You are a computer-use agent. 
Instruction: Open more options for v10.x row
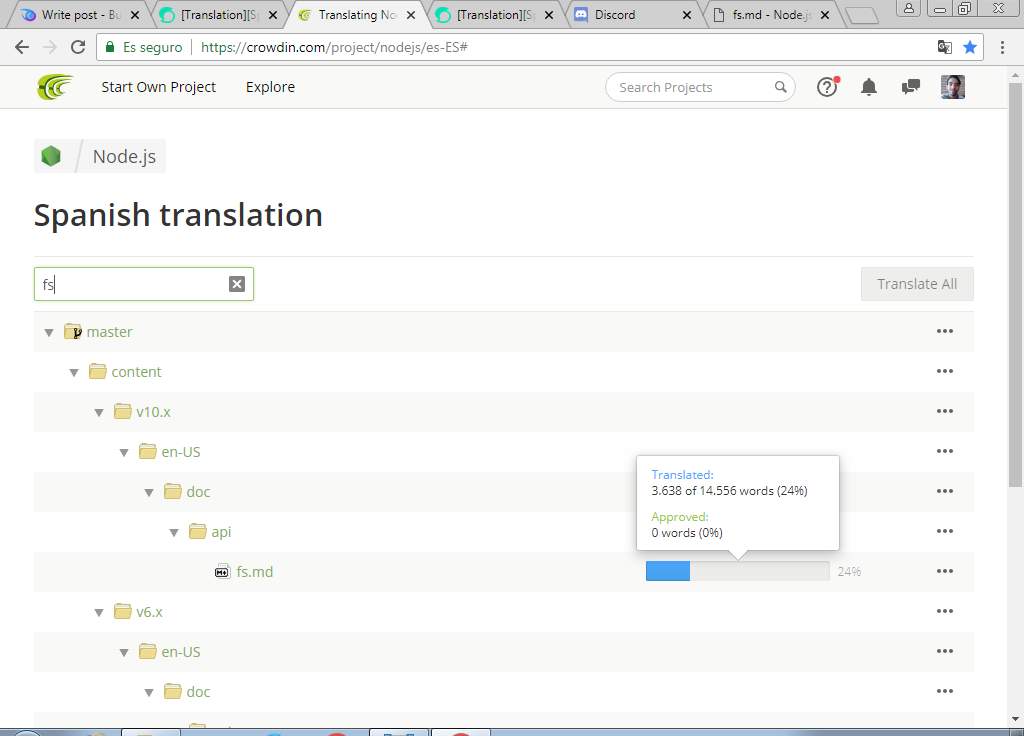[x=945, y=411]
